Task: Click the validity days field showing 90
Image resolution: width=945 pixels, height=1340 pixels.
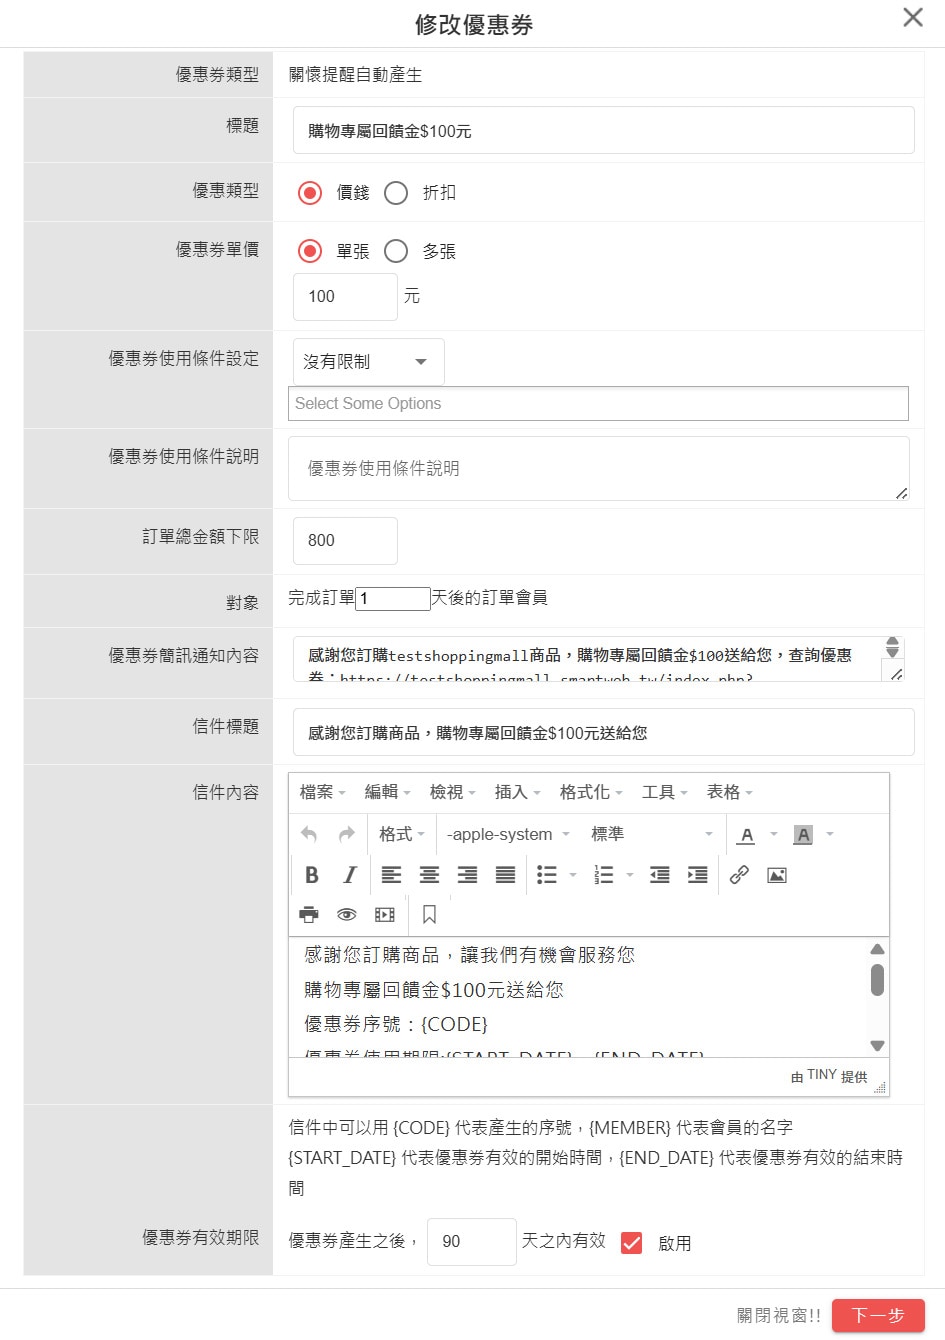Action: click(471, 1241)
